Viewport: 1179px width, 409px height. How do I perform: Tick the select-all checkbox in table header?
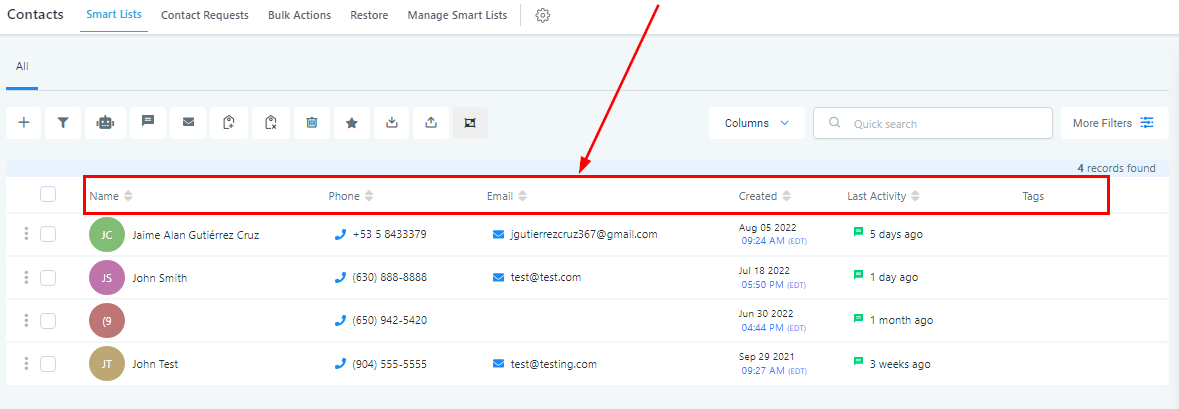click(48, 195)
